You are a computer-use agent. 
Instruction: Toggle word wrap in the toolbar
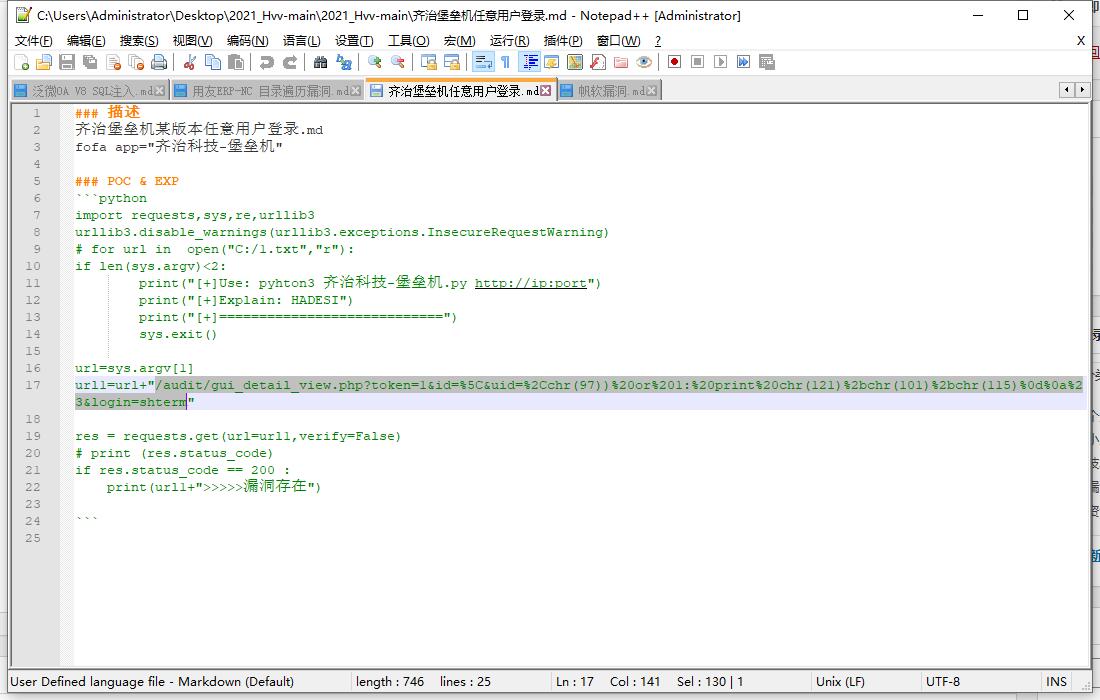point(483,62)
